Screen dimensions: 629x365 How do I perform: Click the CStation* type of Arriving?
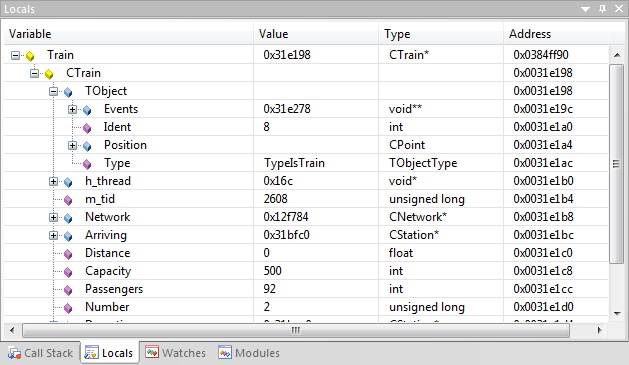pos(414,235)
